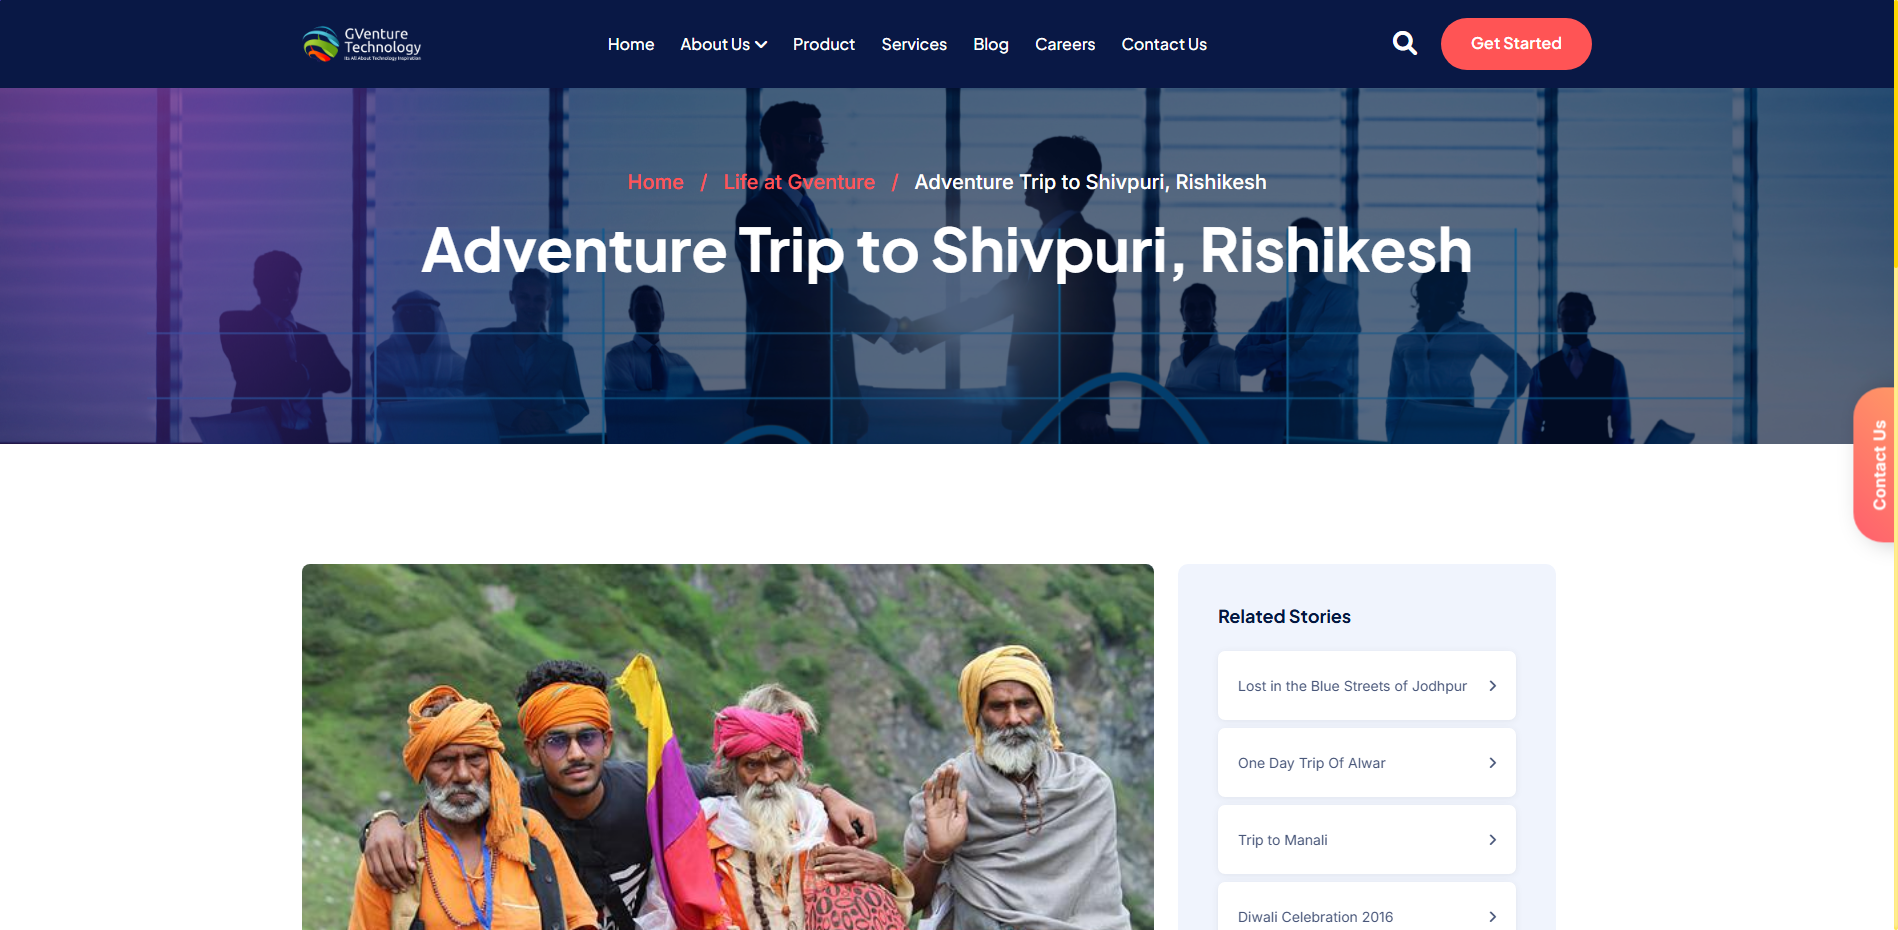1898x930 pixels.
Task: Go to the Product page
Action: tap(824, 44)
